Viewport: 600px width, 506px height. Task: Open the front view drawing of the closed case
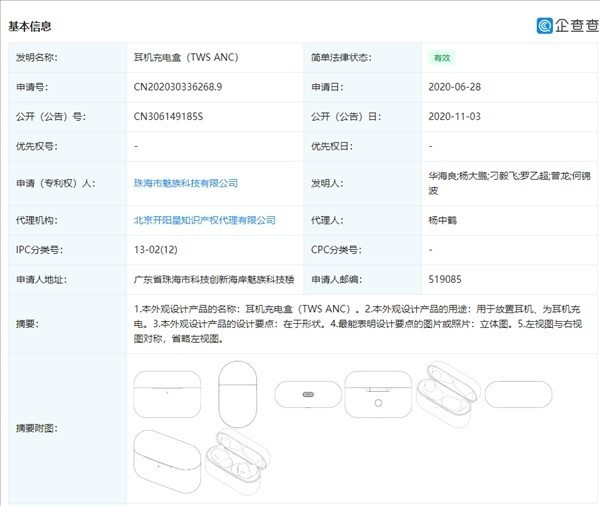tap(167, 394)
